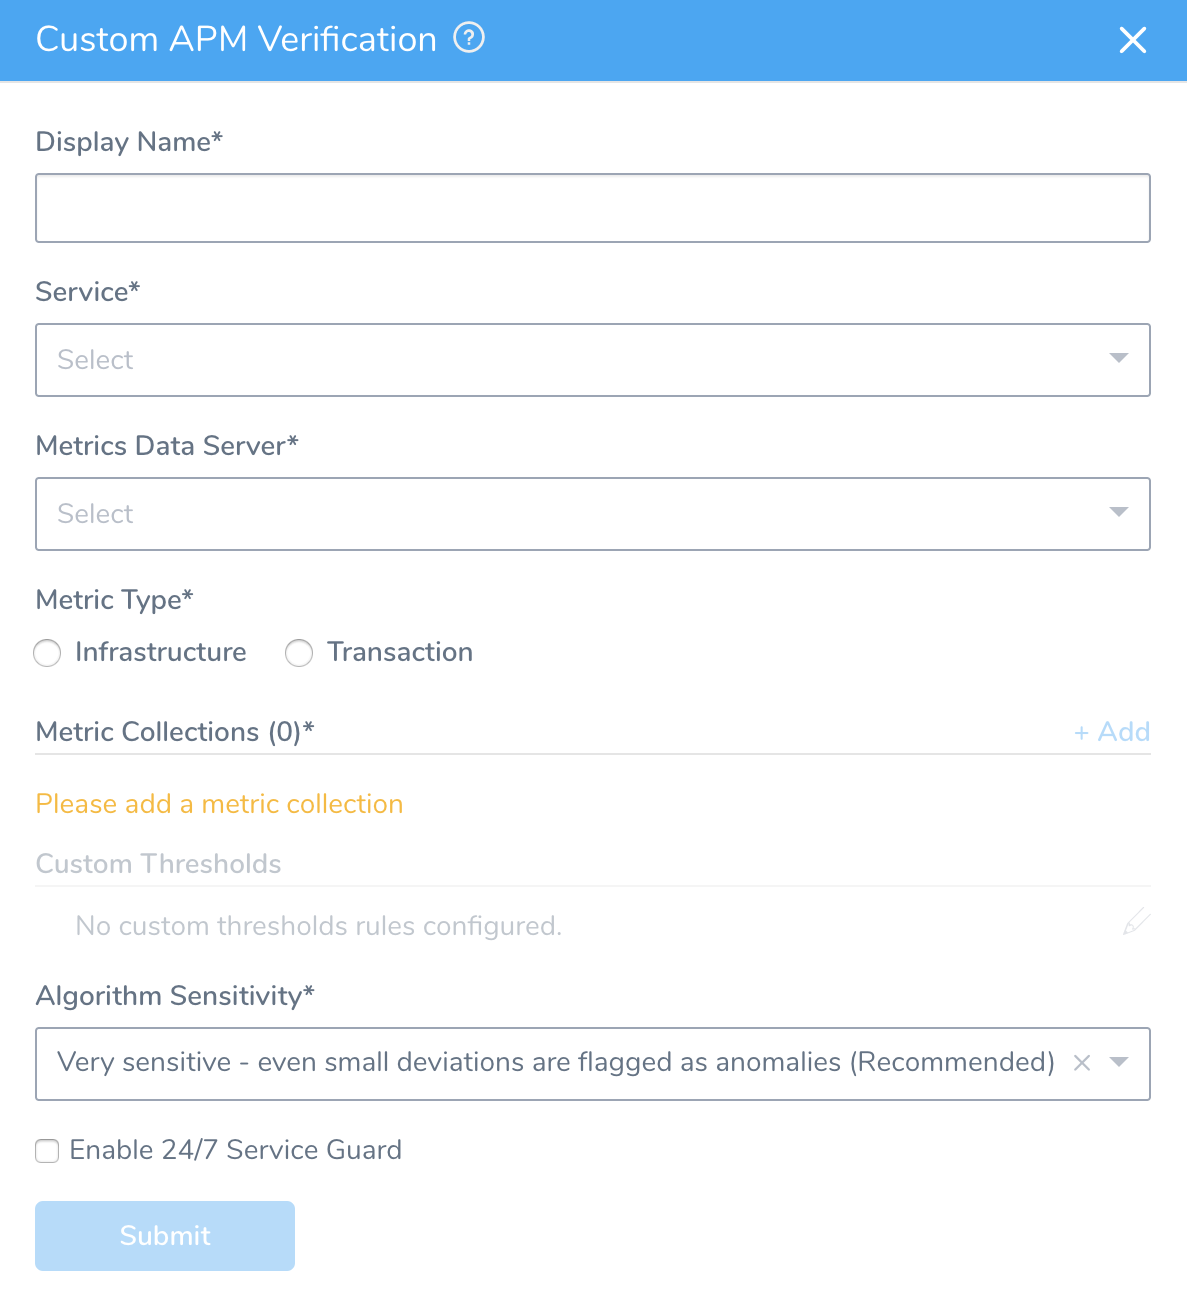Open the Algorithm Sensitivity dropdown arrow
The height and width of the screenshot is (1309, 1187).
click(x=1119, y=1062)
